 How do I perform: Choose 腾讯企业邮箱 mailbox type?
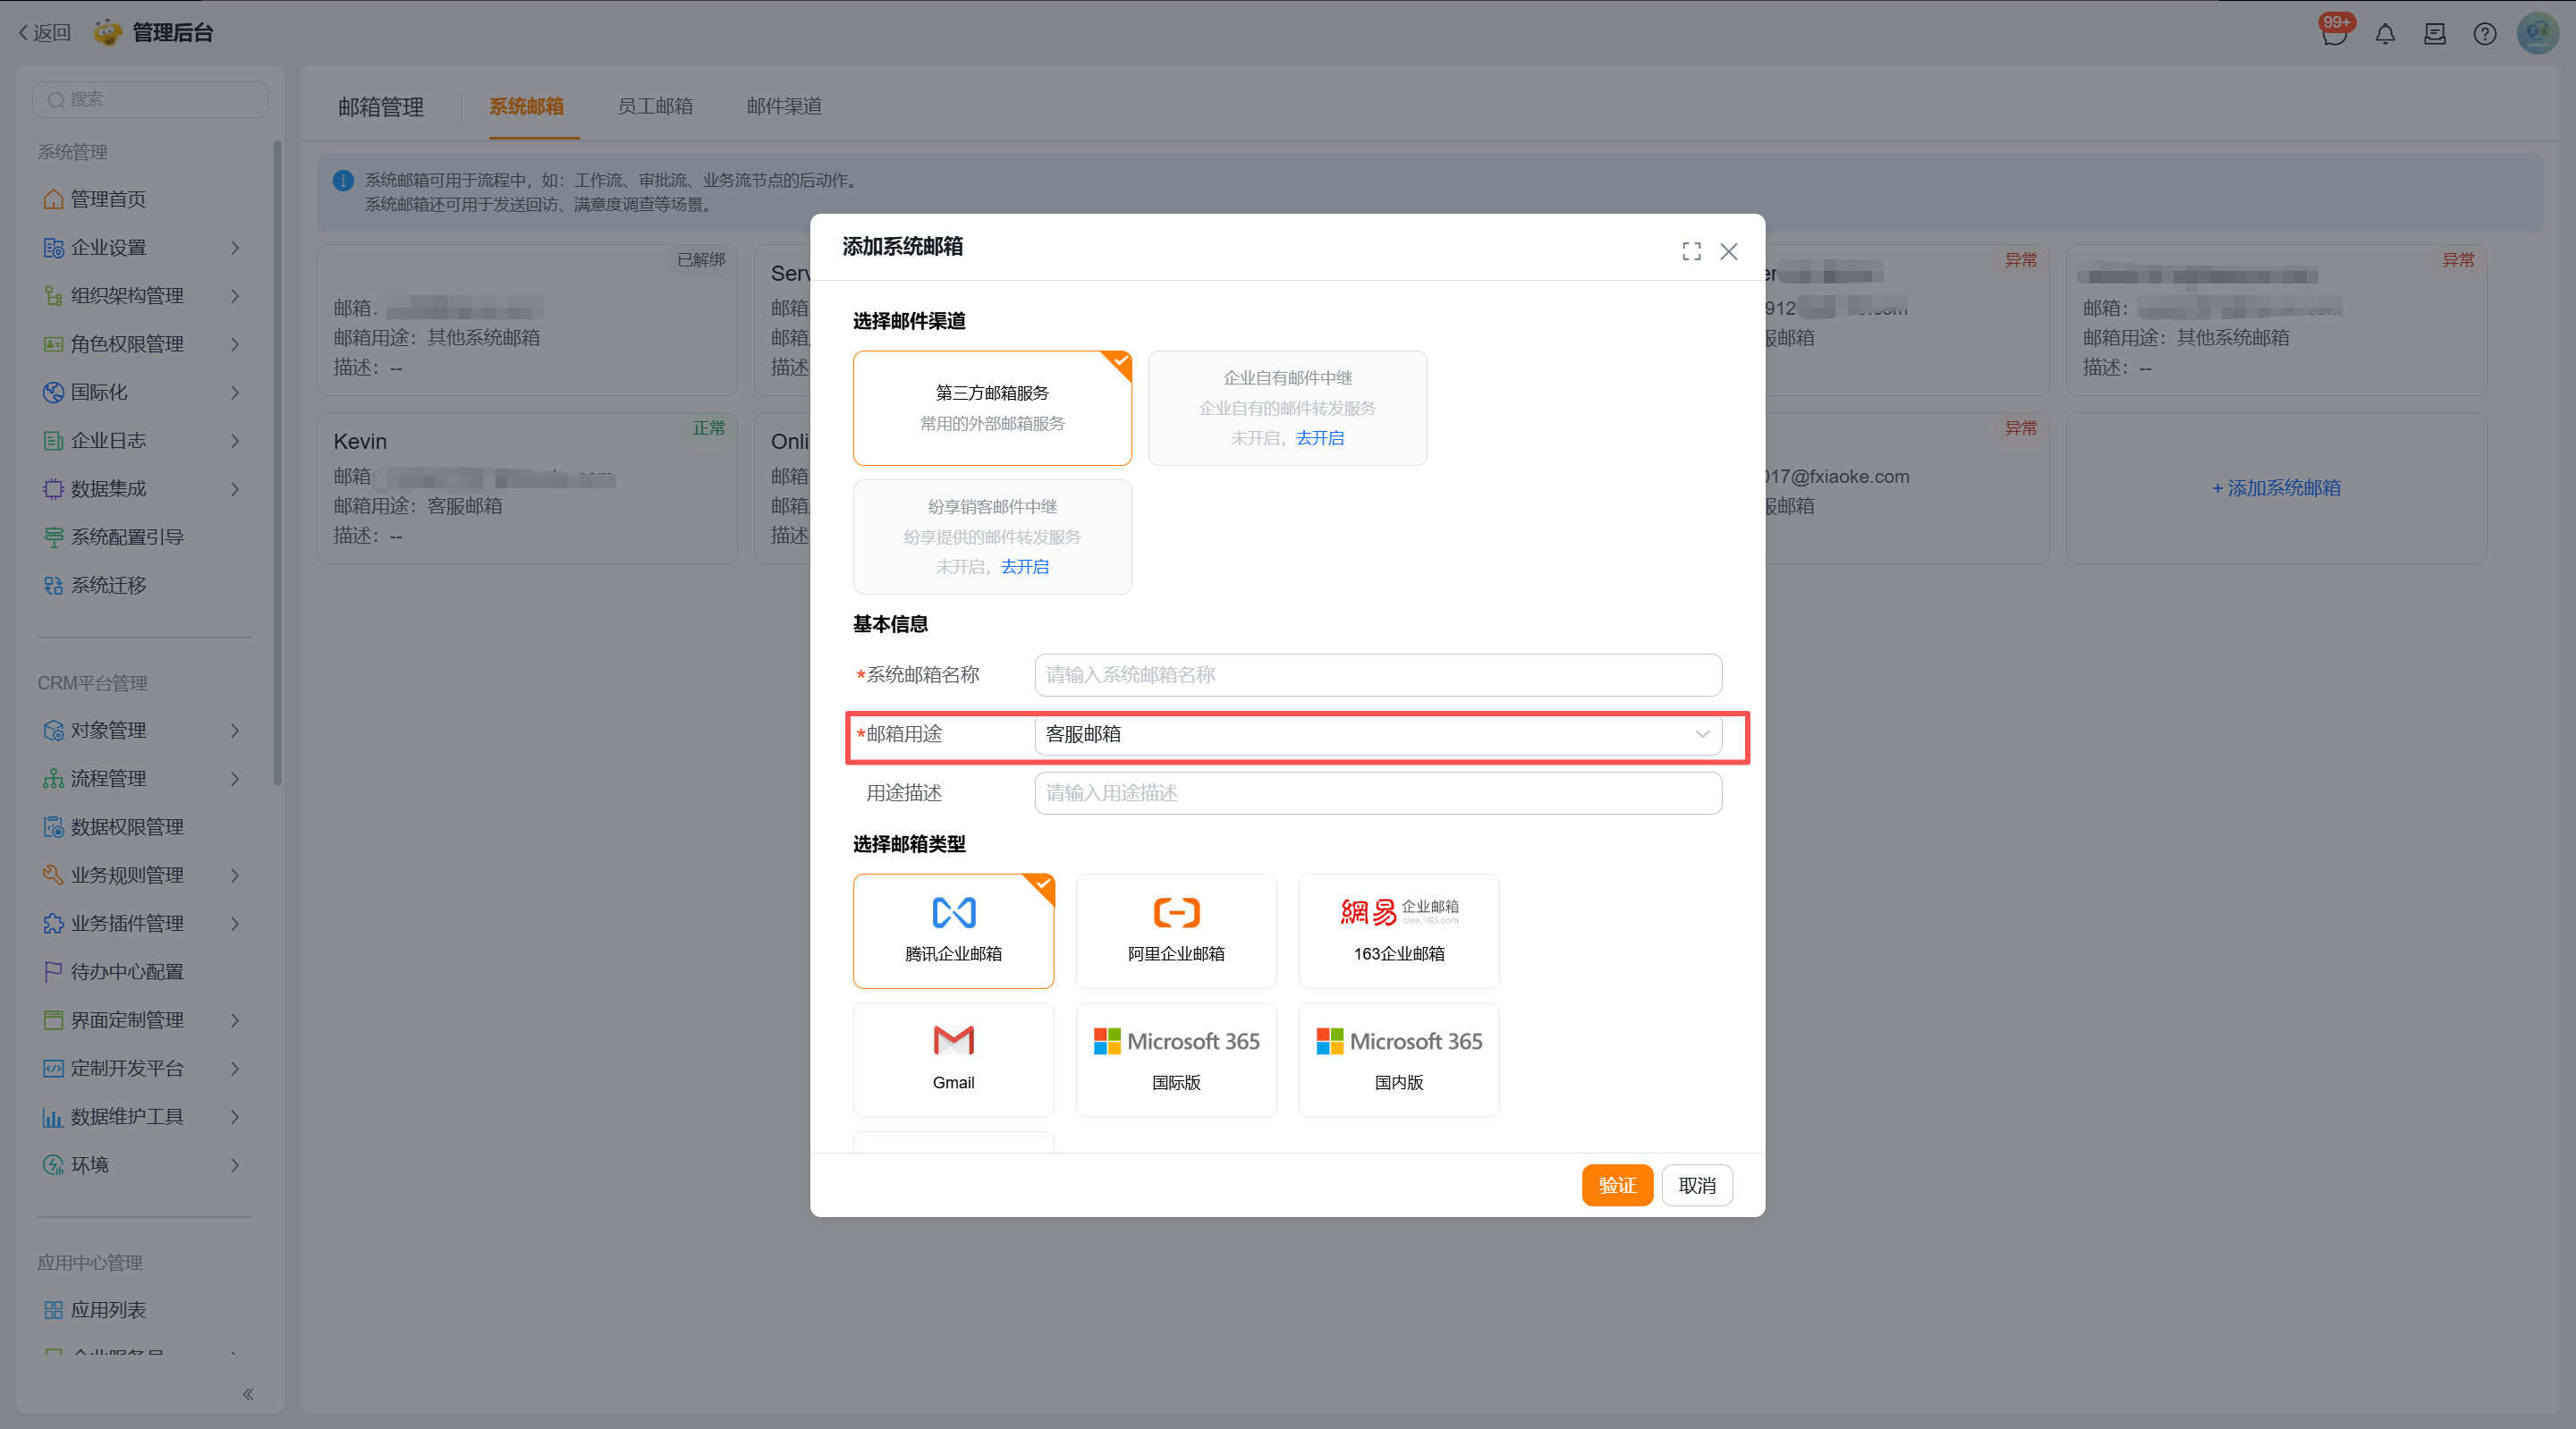point(953,931)
